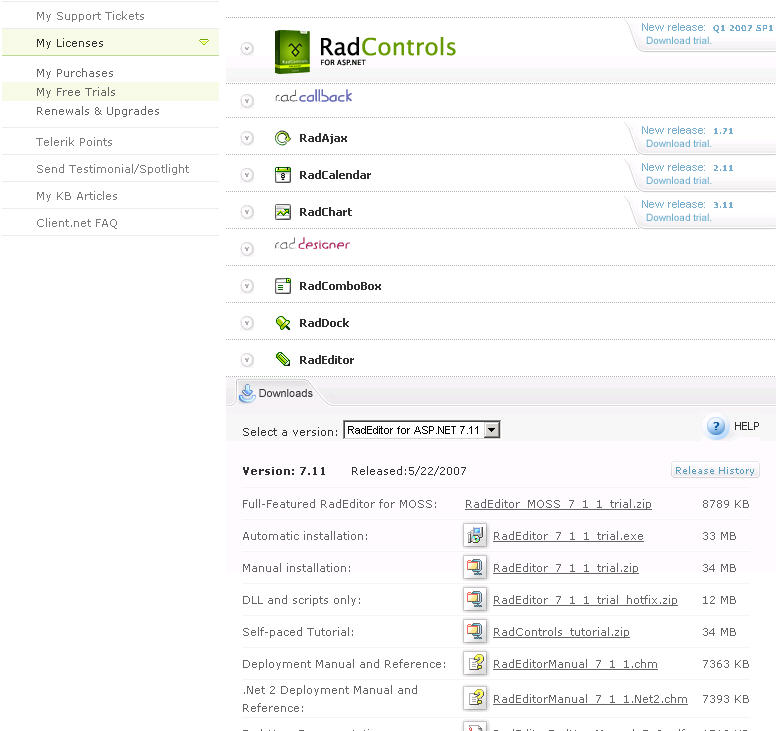Open the Select a version dropdown

pos(421,430)
